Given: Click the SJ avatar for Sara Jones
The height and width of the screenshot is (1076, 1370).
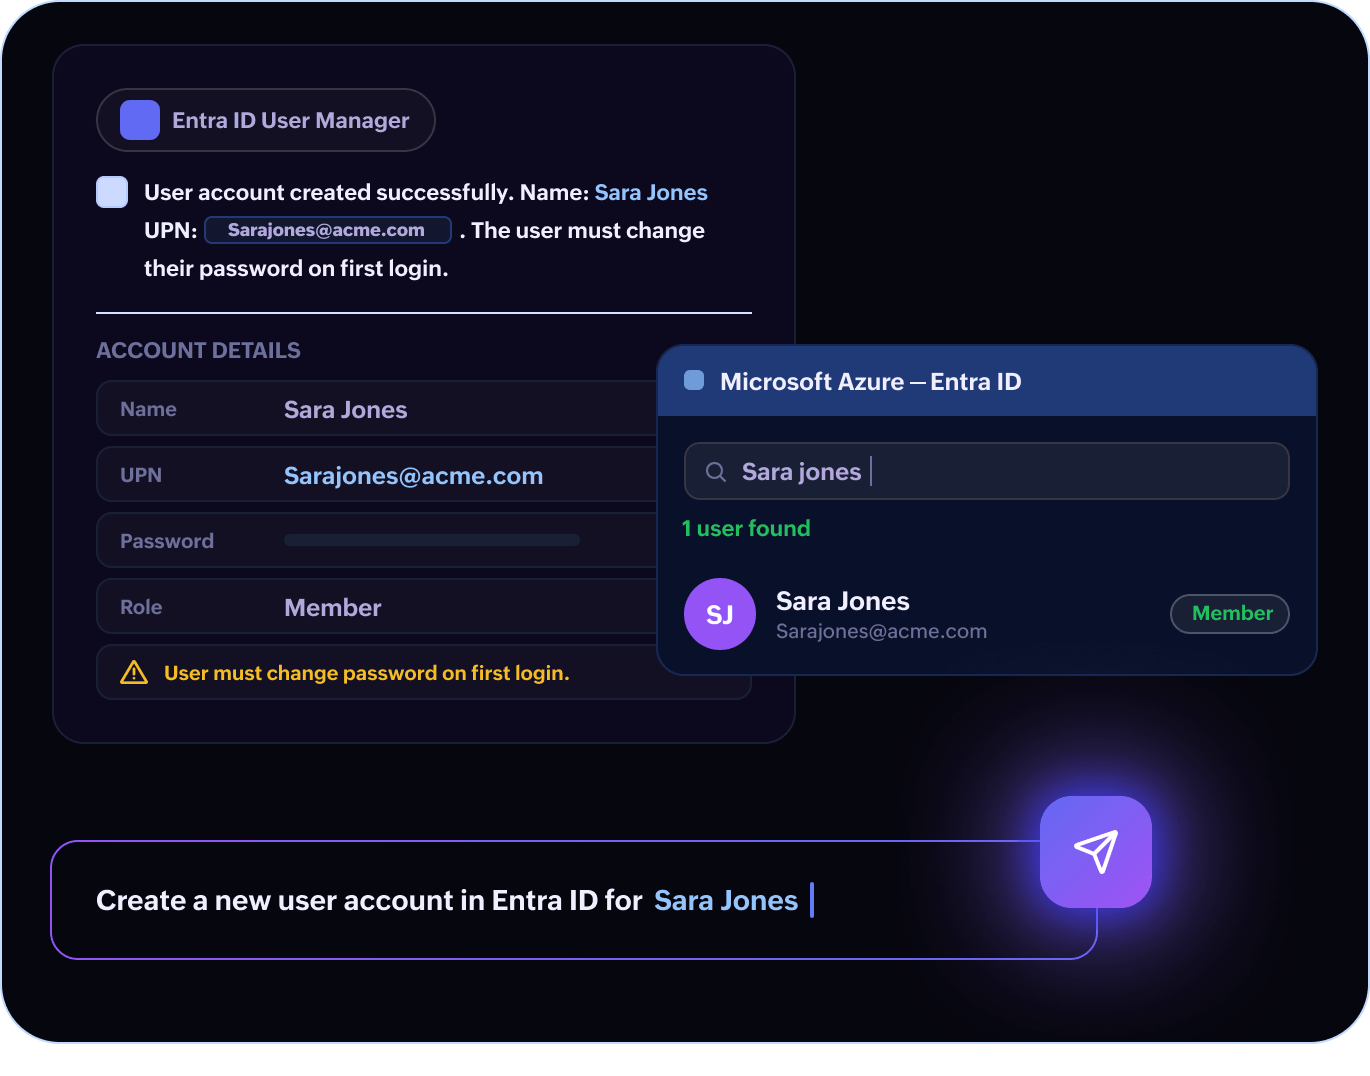Looking at the screenshot, I should (x=720, y=614).
